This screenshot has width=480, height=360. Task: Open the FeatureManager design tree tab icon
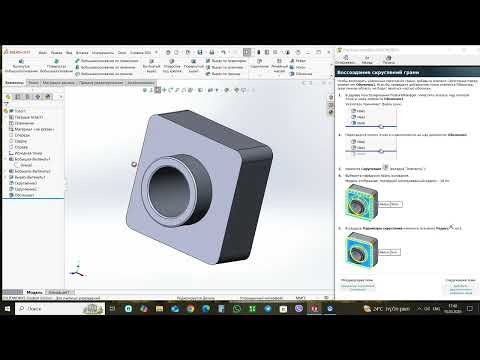coord(8,97)
